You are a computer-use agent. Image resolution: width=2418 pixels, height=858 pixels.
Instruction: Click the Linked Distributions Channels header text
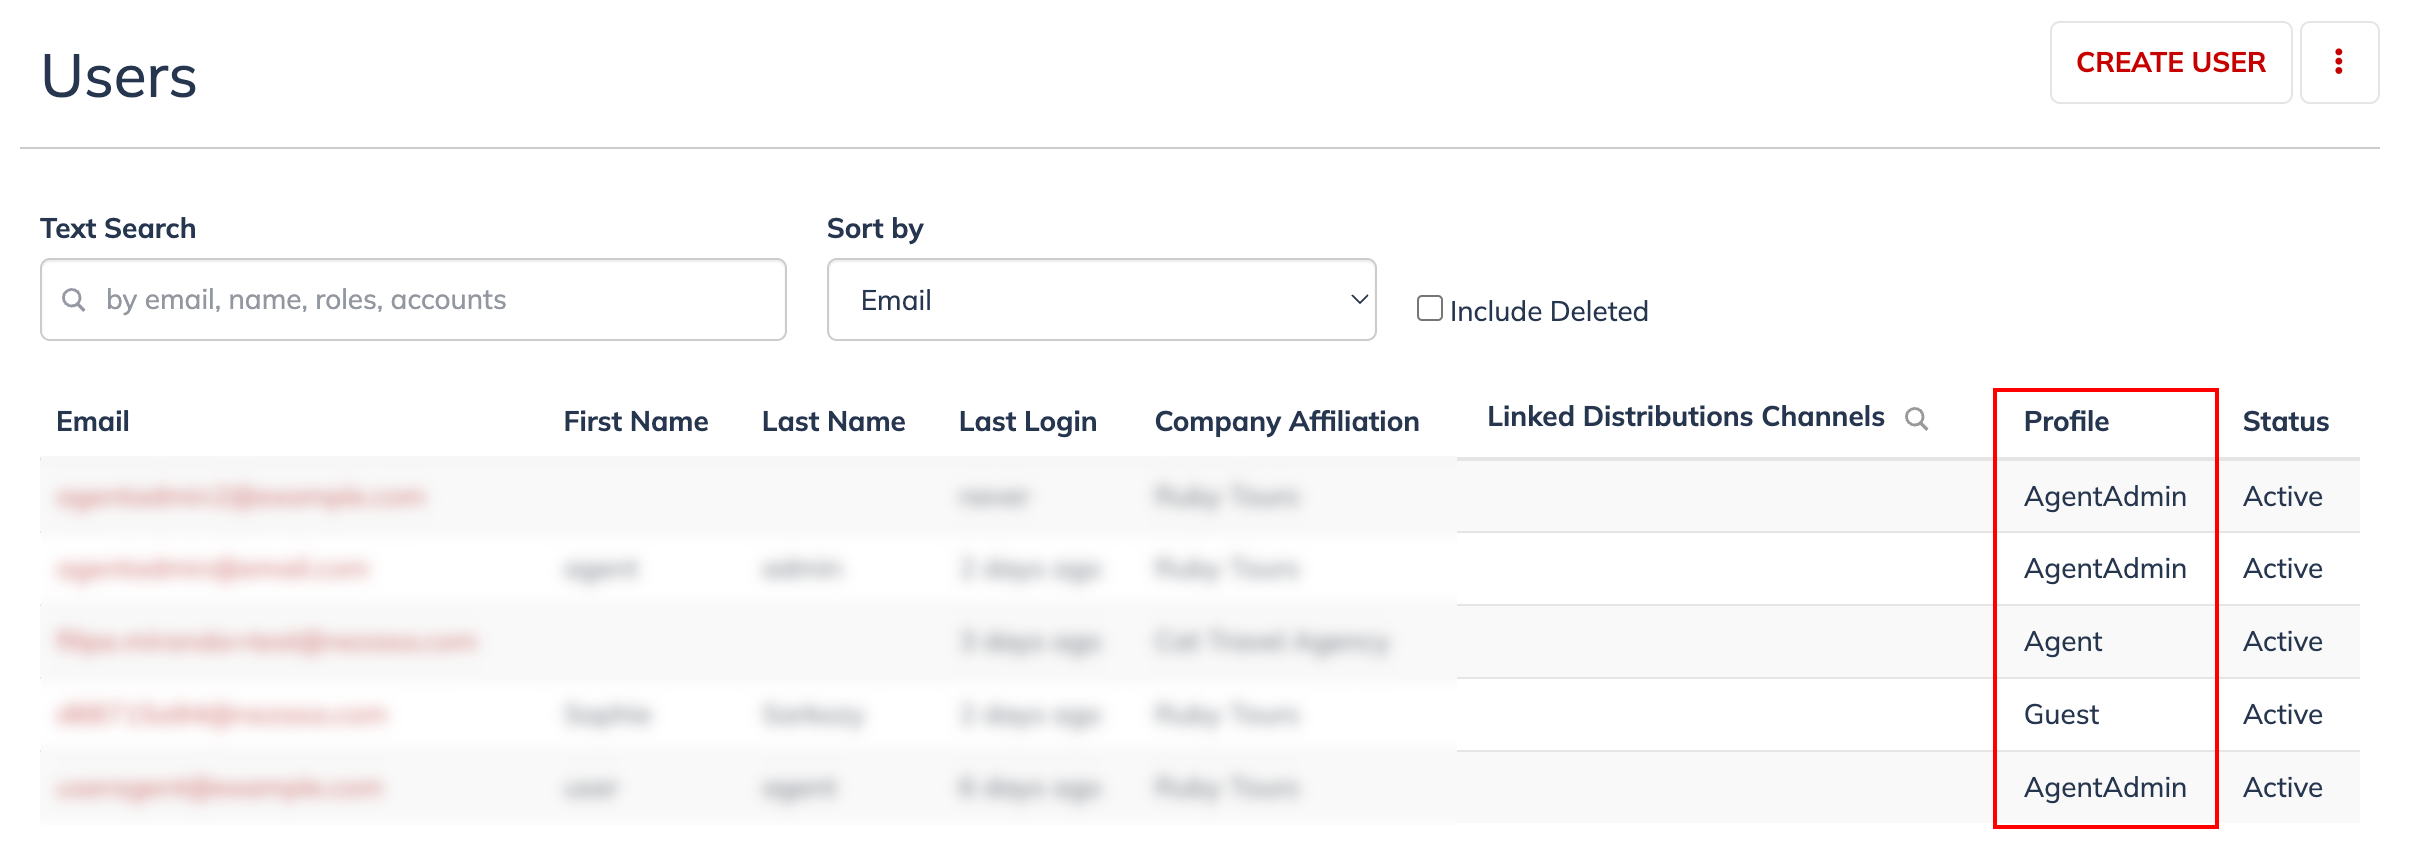(x=1685, y=417)
